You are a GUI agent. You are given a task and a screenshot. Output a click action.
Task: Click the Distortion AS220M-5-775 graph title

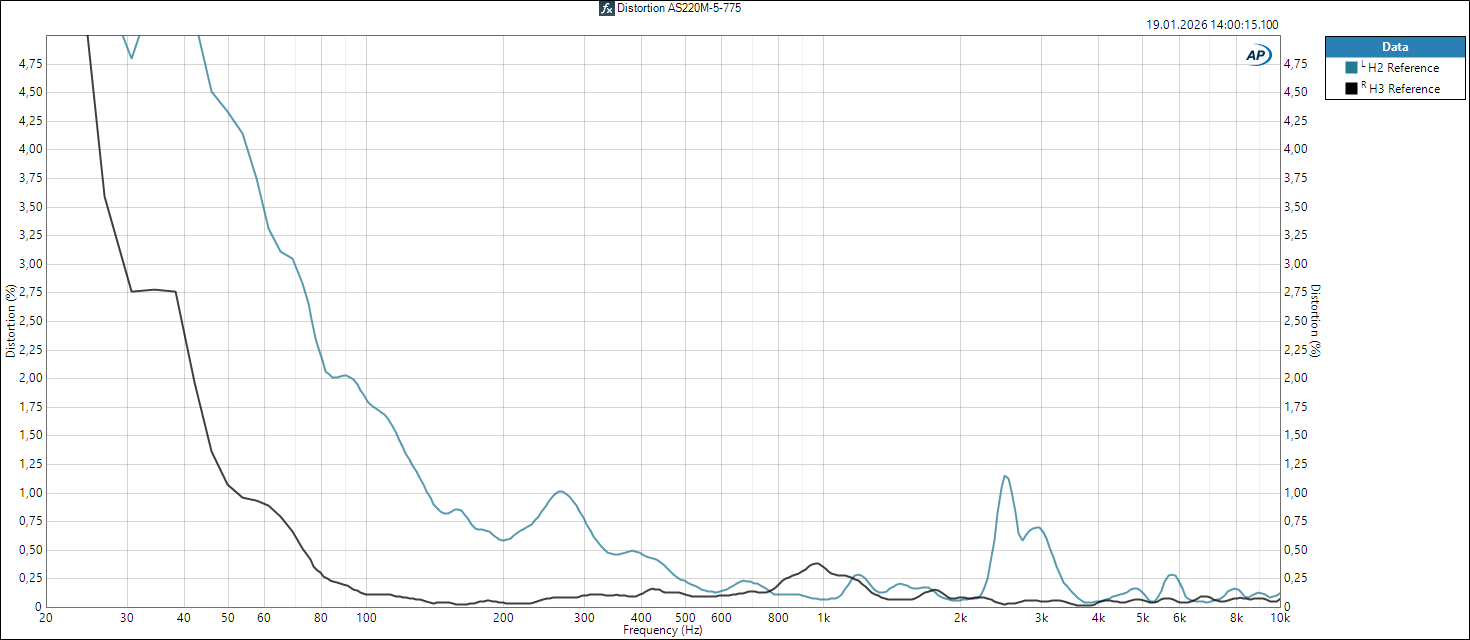679,8
